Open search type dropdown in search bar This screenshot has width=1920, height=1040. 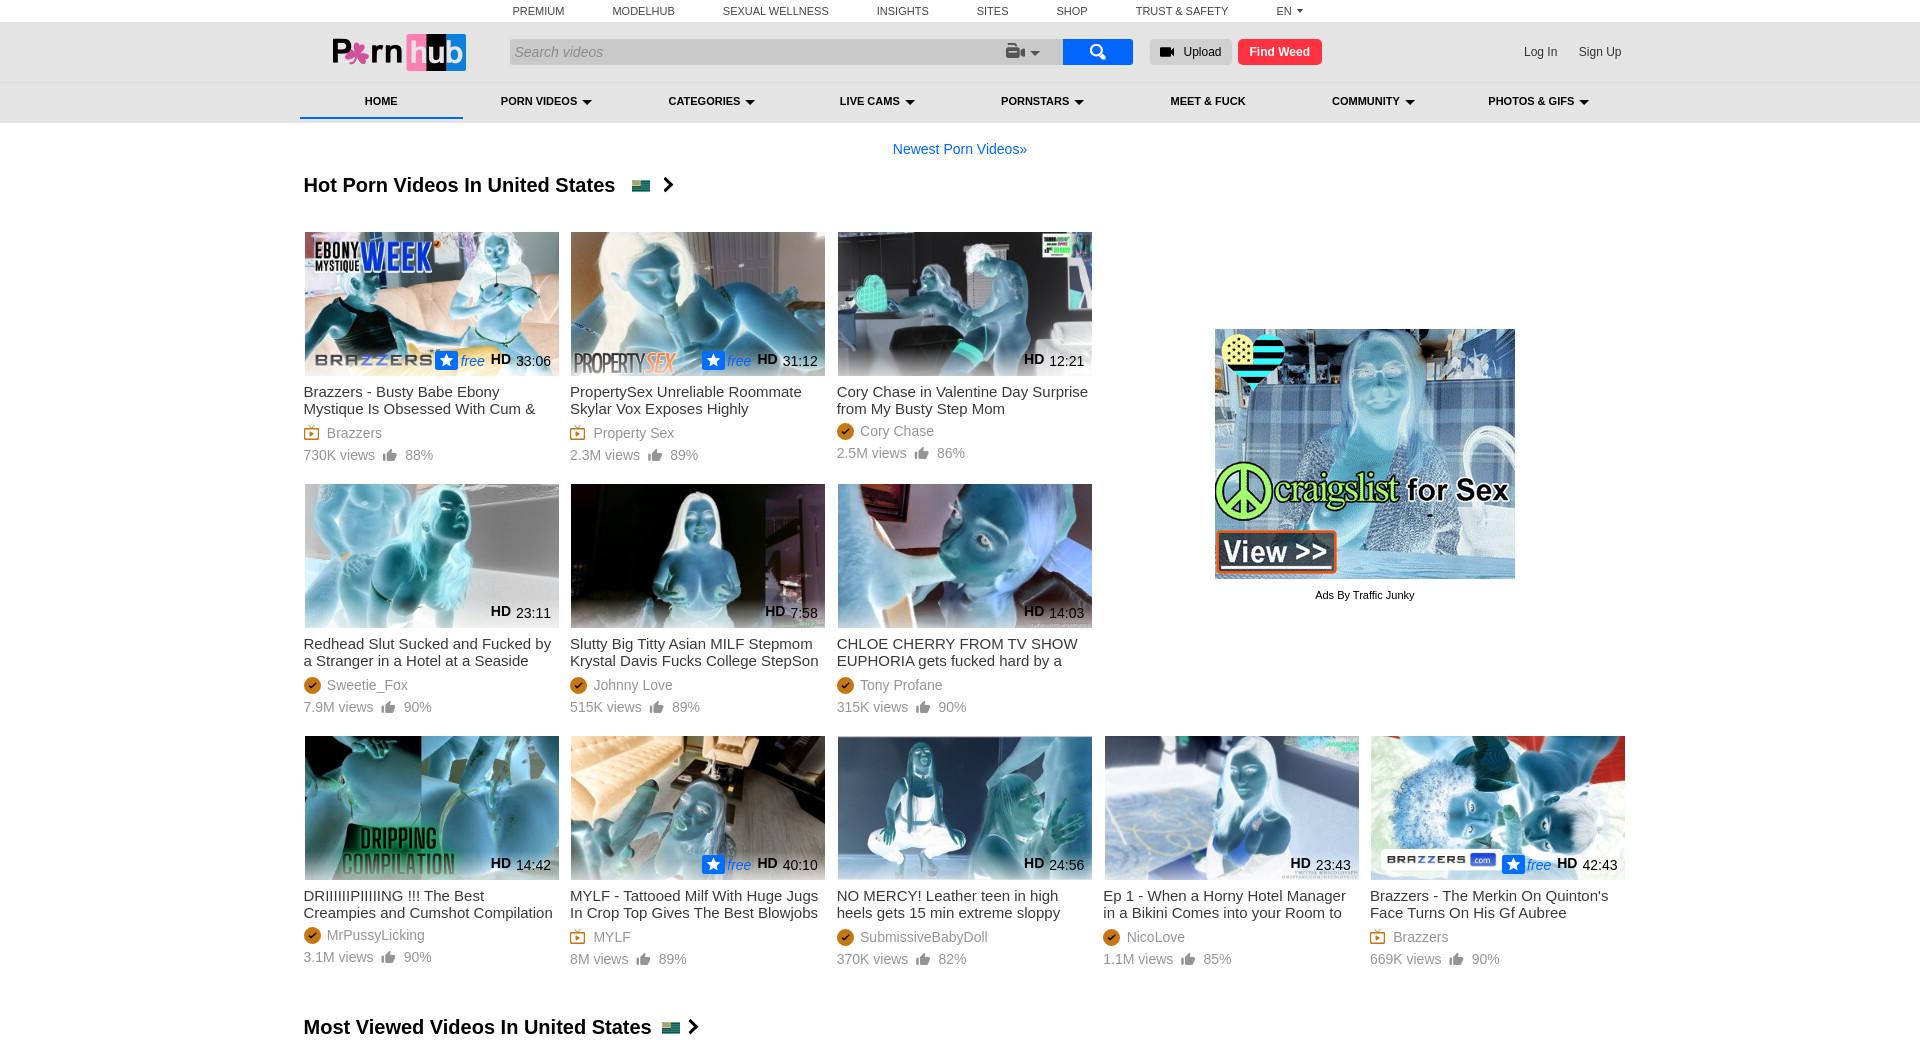(x=1023, y=52)
